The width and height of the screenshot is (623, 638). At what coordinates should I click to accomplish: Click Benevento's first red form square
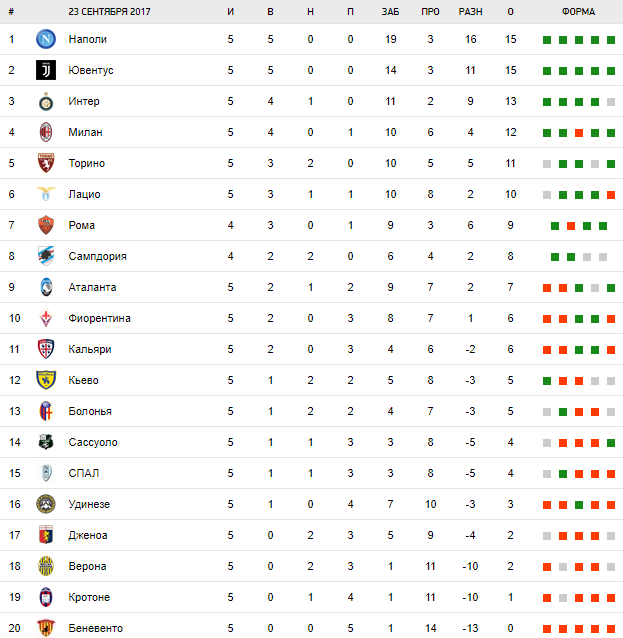(x=547, y=629)
